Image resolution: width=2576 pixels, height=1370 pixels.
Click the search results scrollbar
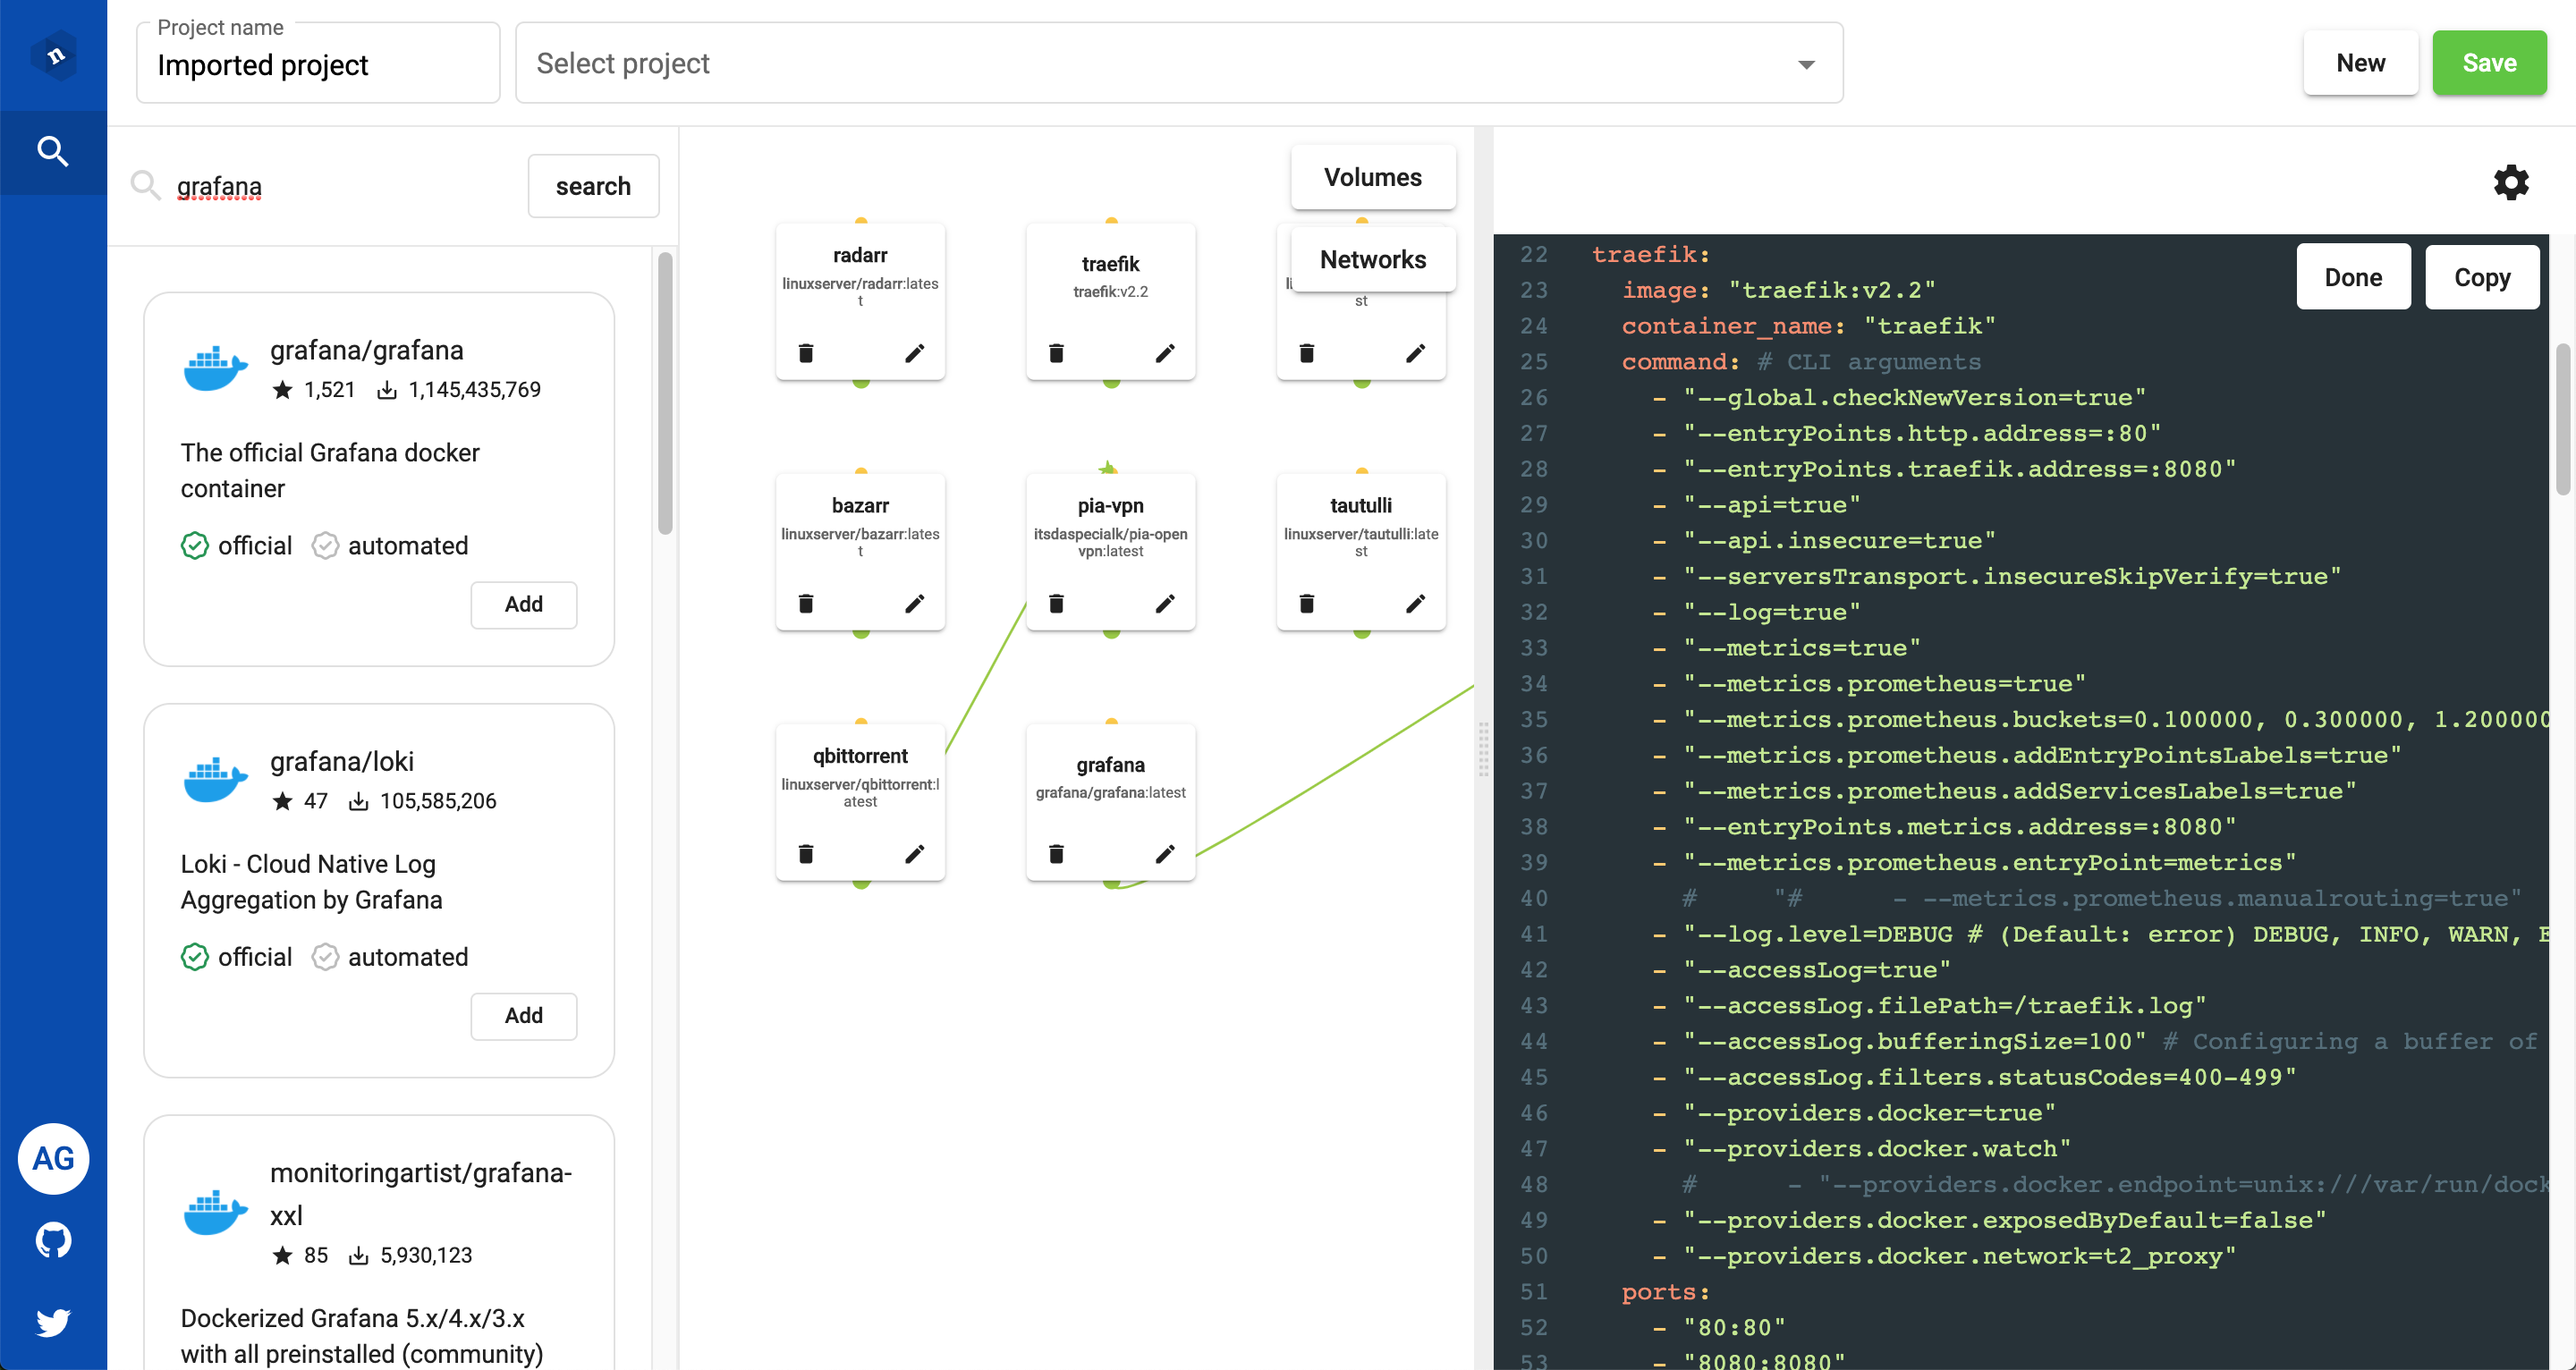tap(665, 393)
